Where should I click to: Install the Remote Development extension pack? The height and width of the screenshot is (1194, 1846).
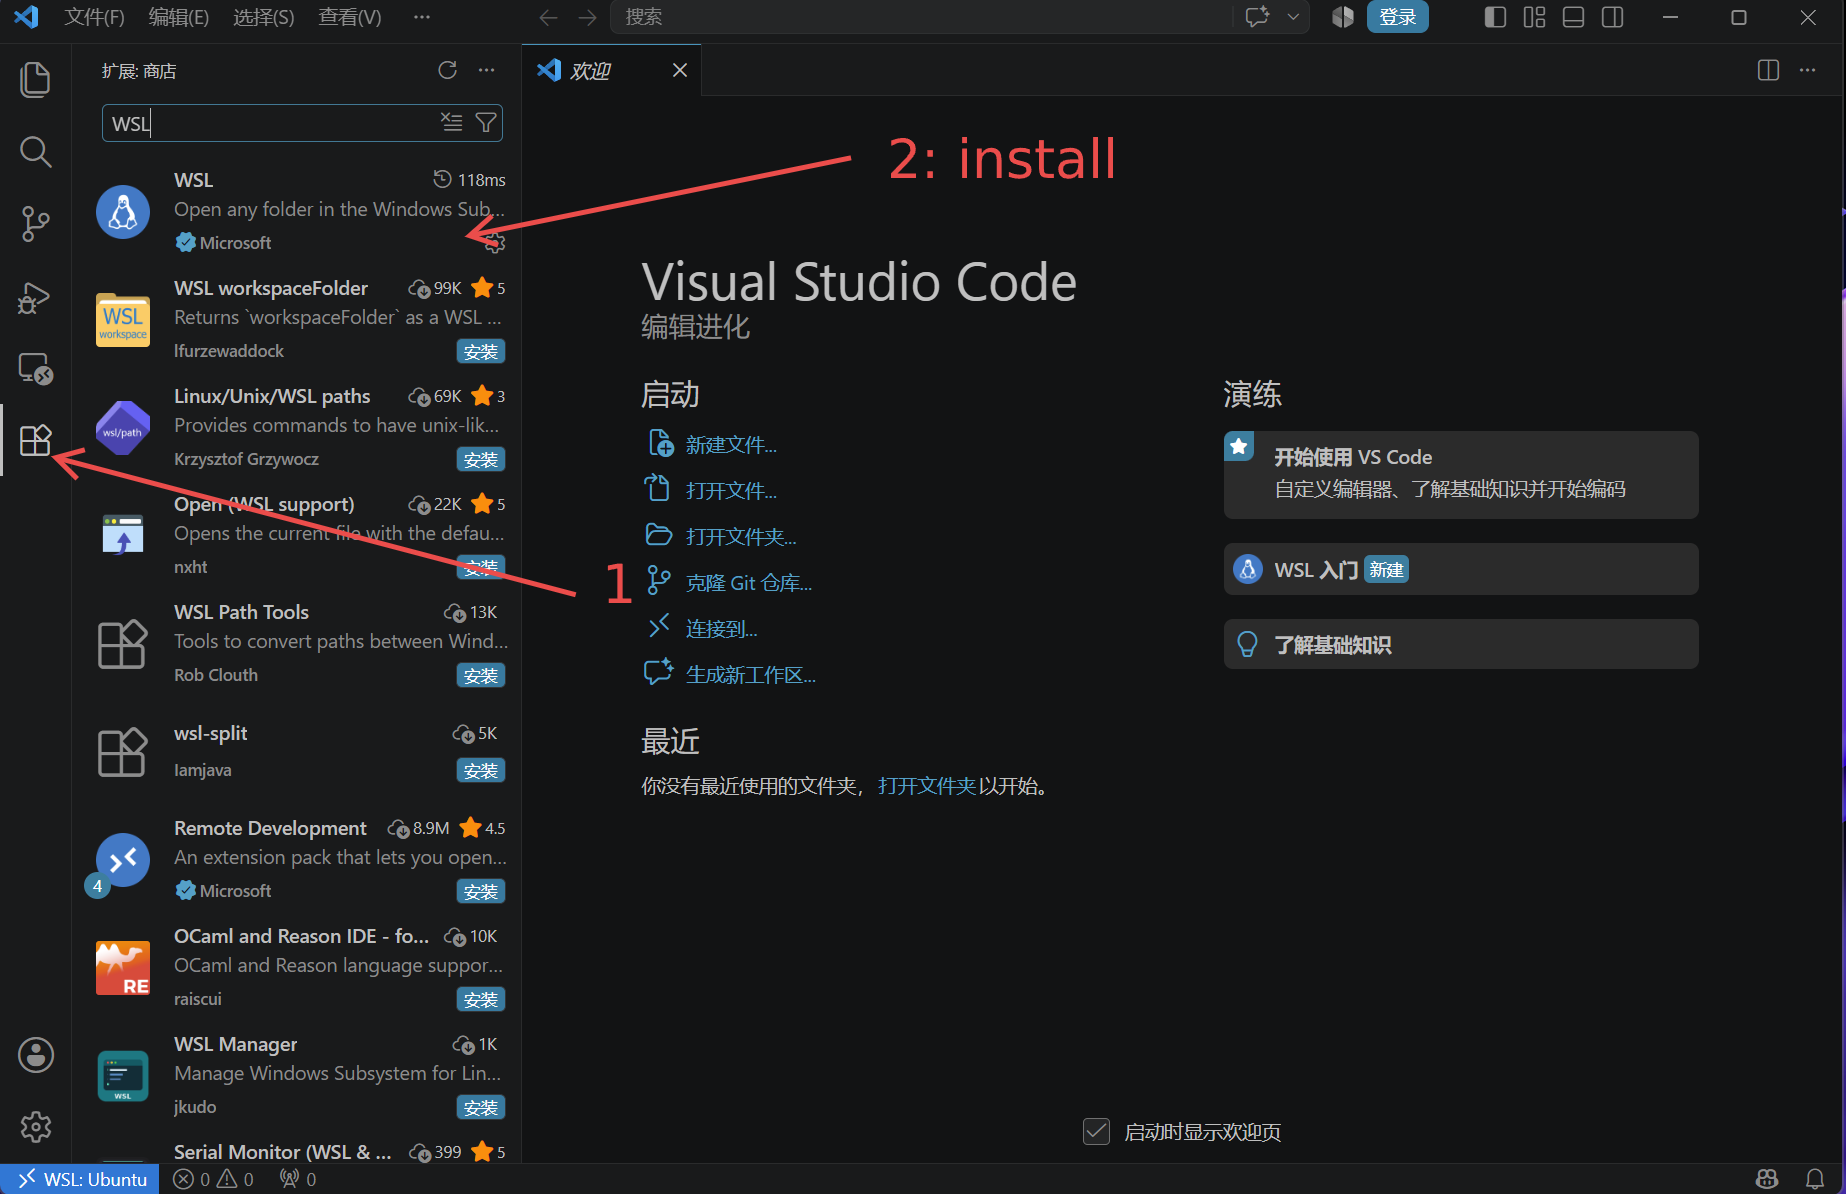(x=481, y=892)
